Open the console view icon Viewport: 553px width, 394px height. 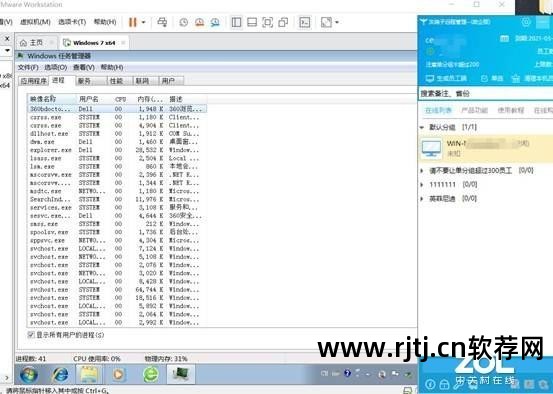[305, 22]
